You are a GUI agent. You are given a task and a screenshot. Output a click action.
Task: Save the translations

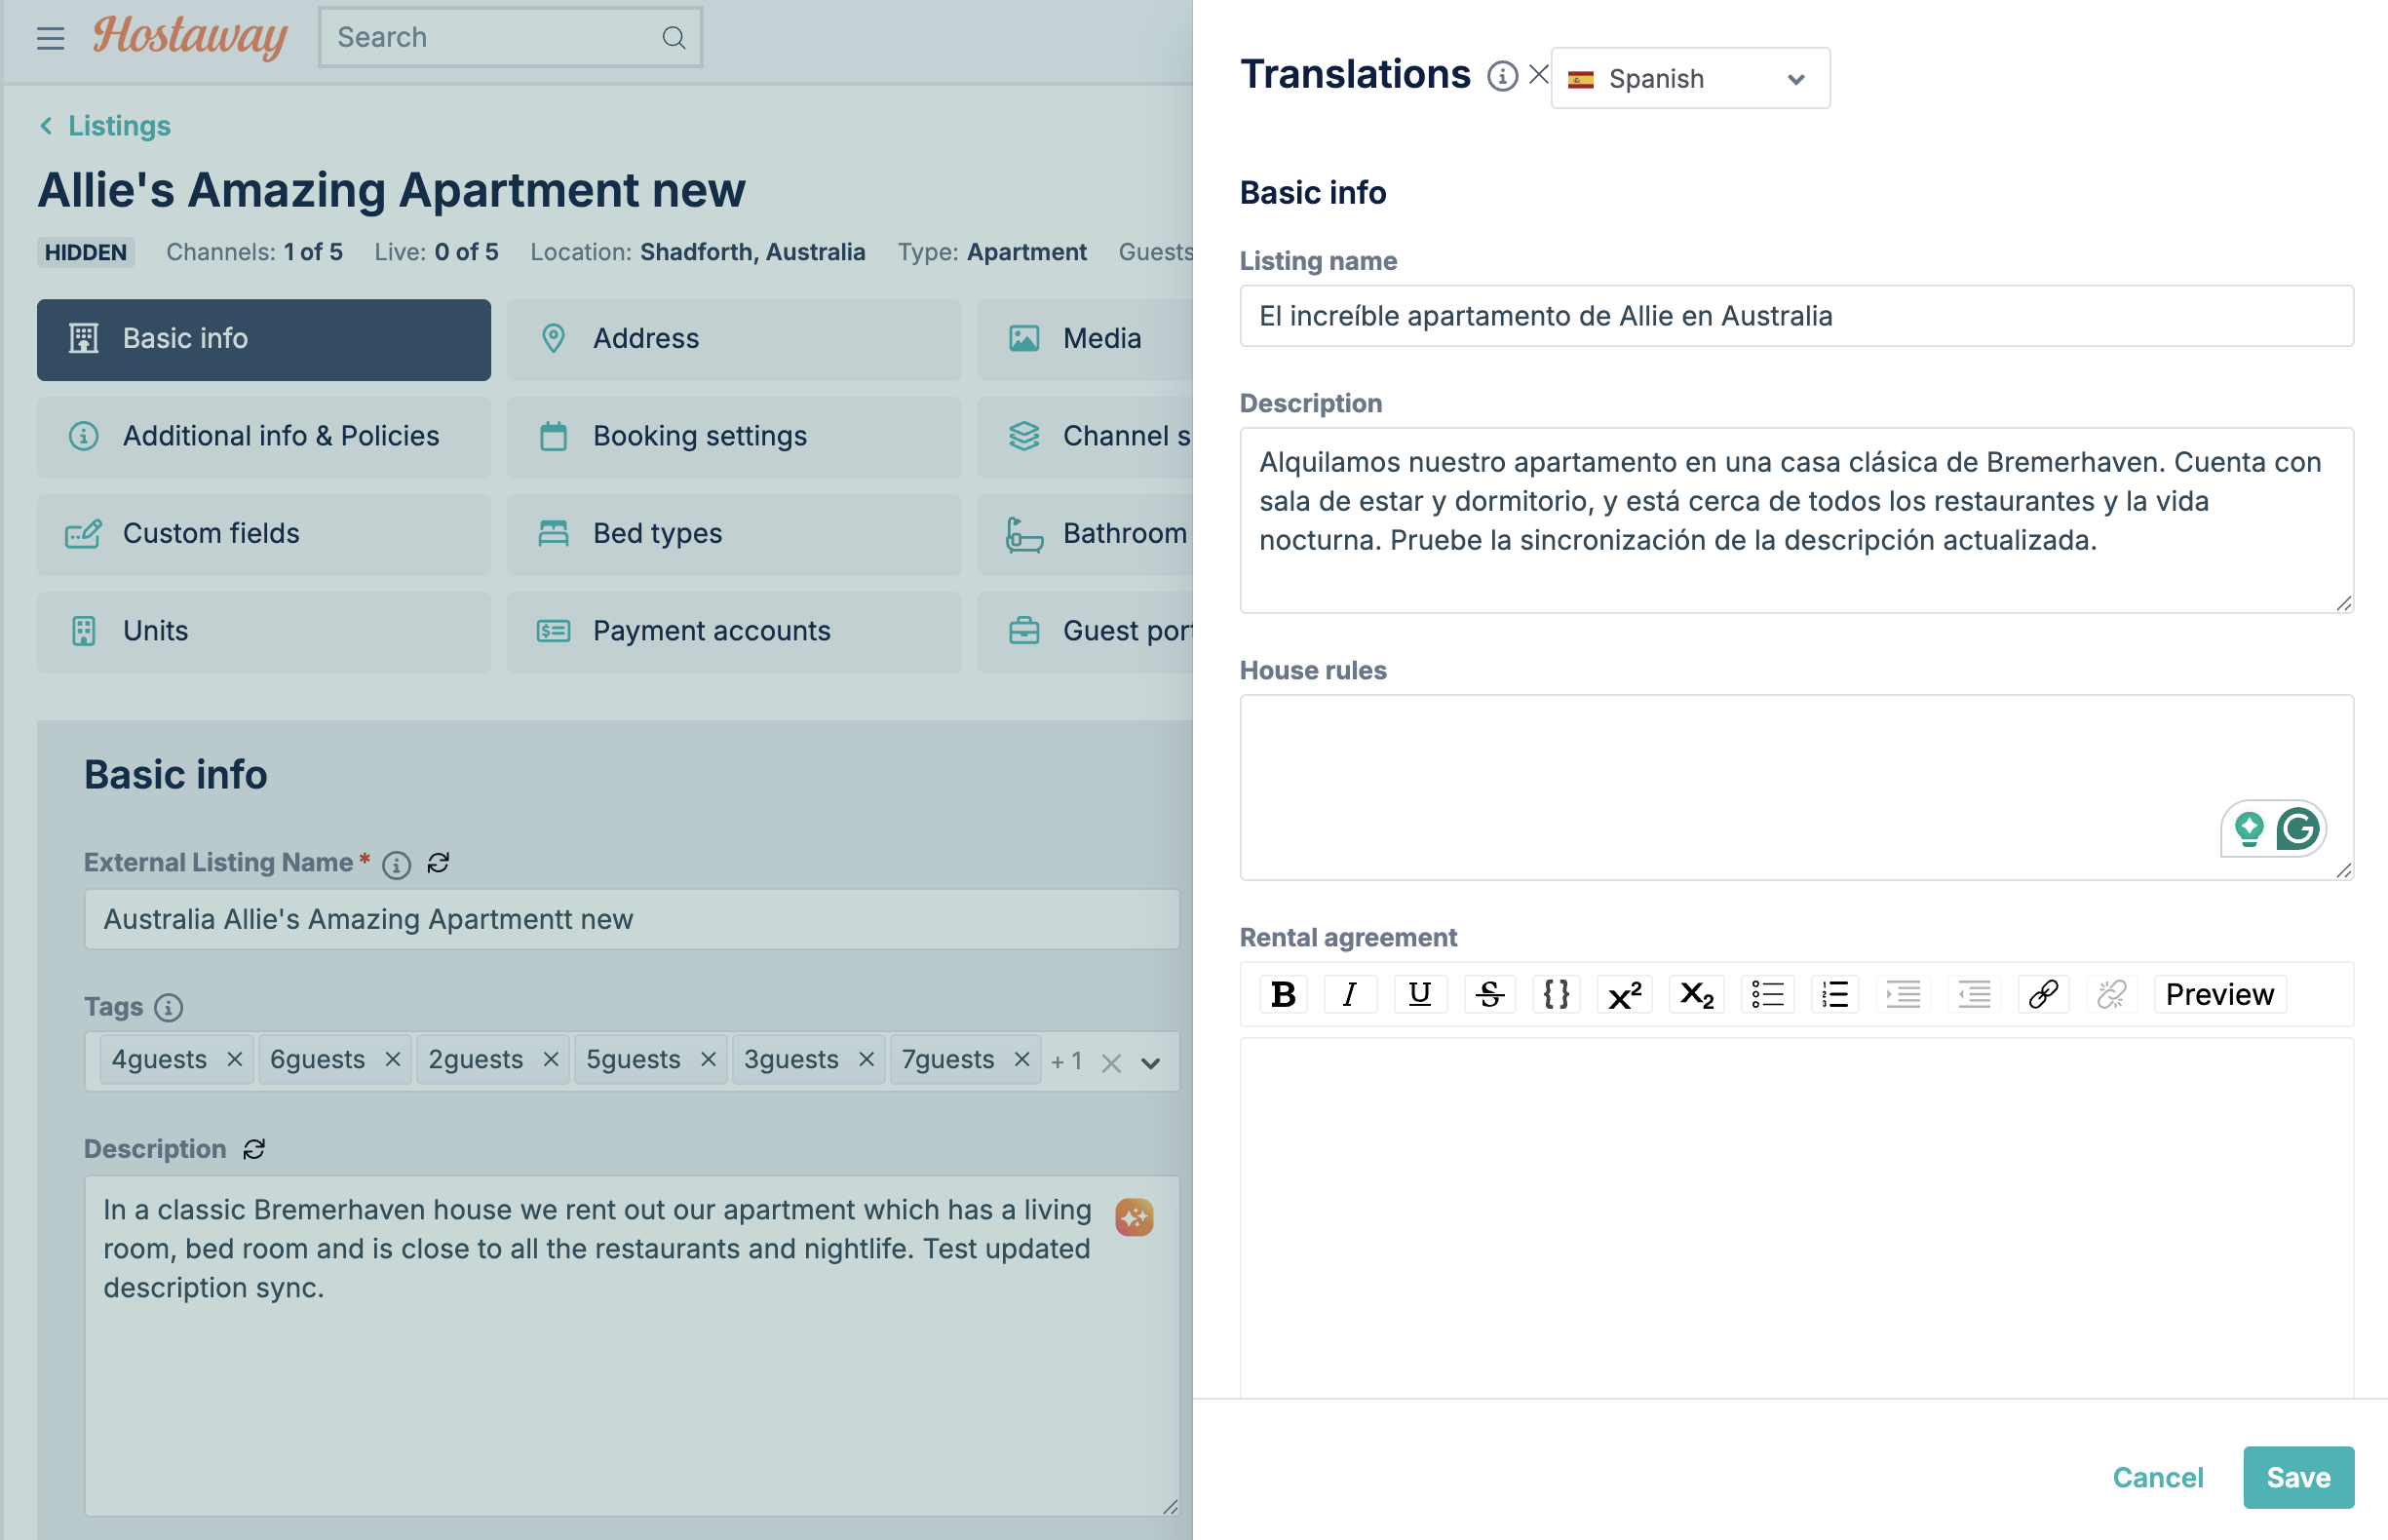[x=2298, y=1477]
